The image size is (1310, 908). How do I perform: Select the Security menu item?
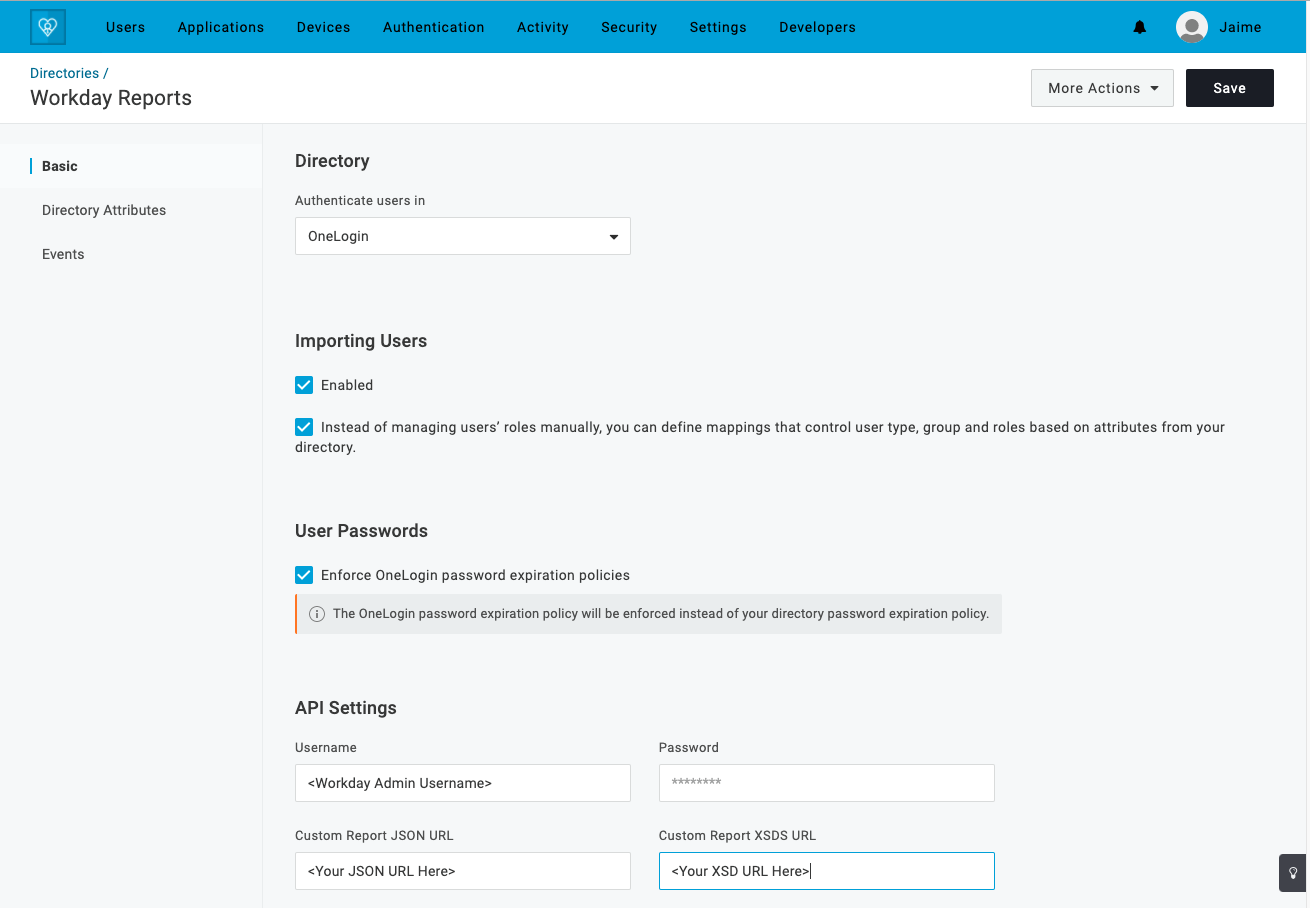tap(629, 27)
